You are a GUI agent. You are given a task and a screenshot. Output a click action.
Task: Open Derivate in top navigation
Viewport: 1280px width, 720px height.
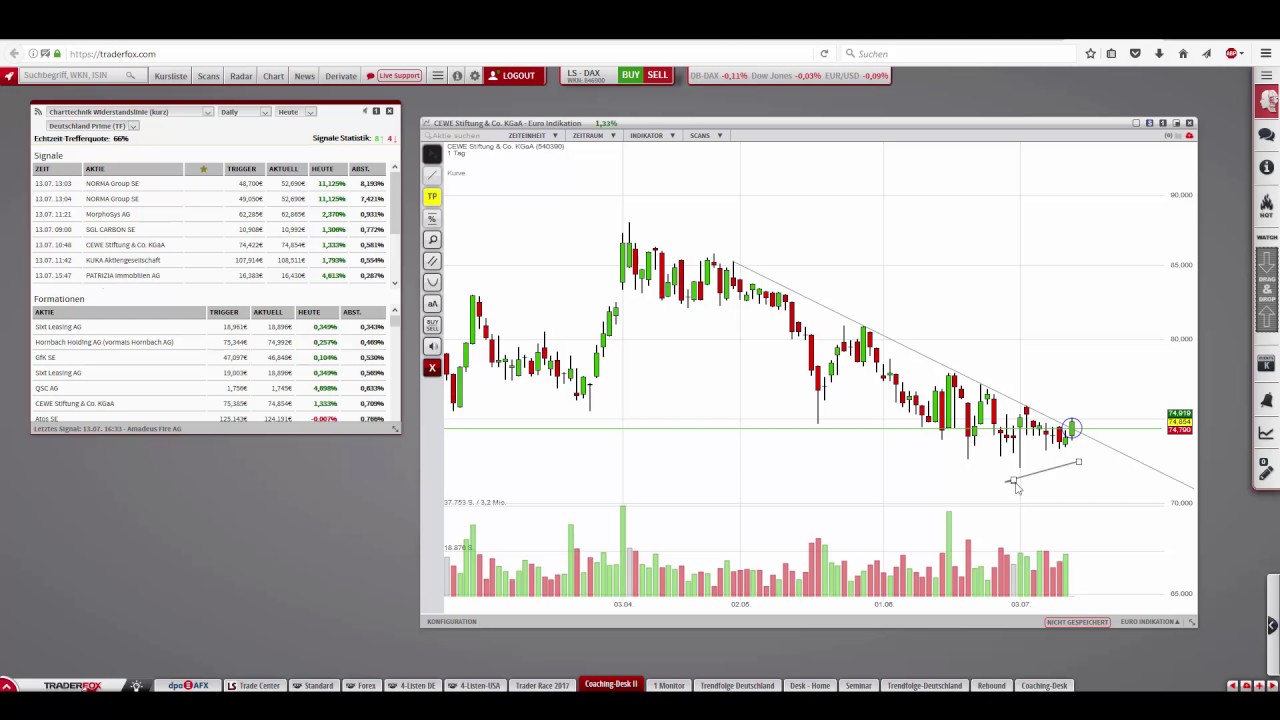341,76
